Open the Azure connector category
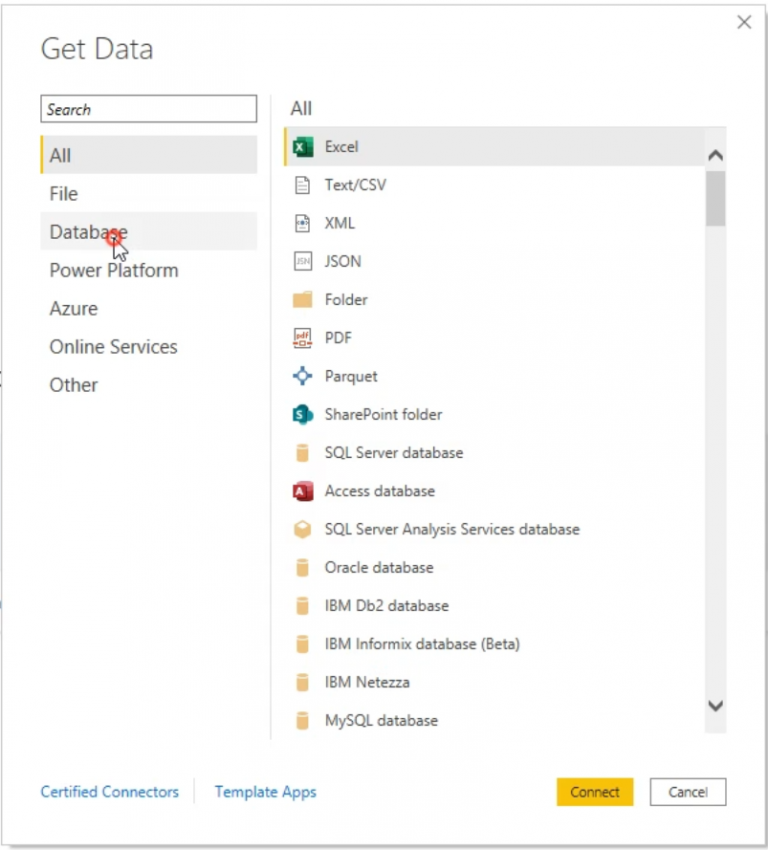768x850 pixels. (72, 308)
